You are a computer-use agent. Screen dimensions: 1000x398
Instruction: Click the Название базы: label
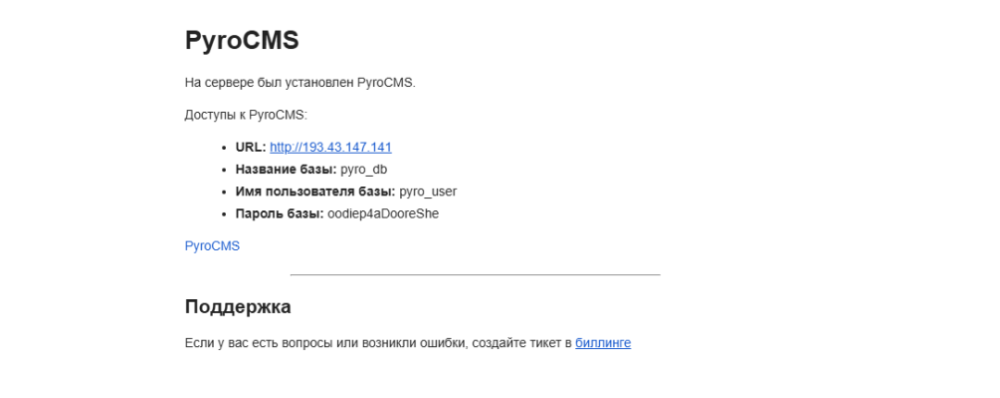pyautogui.click(x=286, y=170)
